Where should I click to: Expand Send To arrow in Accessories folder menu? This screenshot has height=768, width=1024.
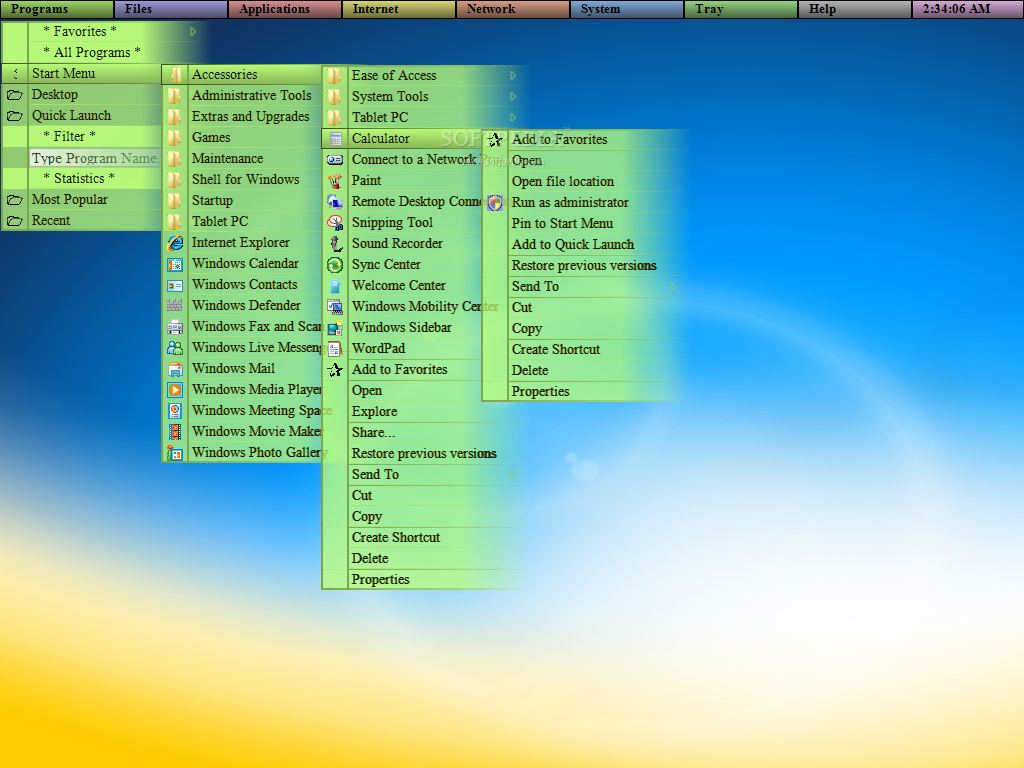click(x=513, y=475)
